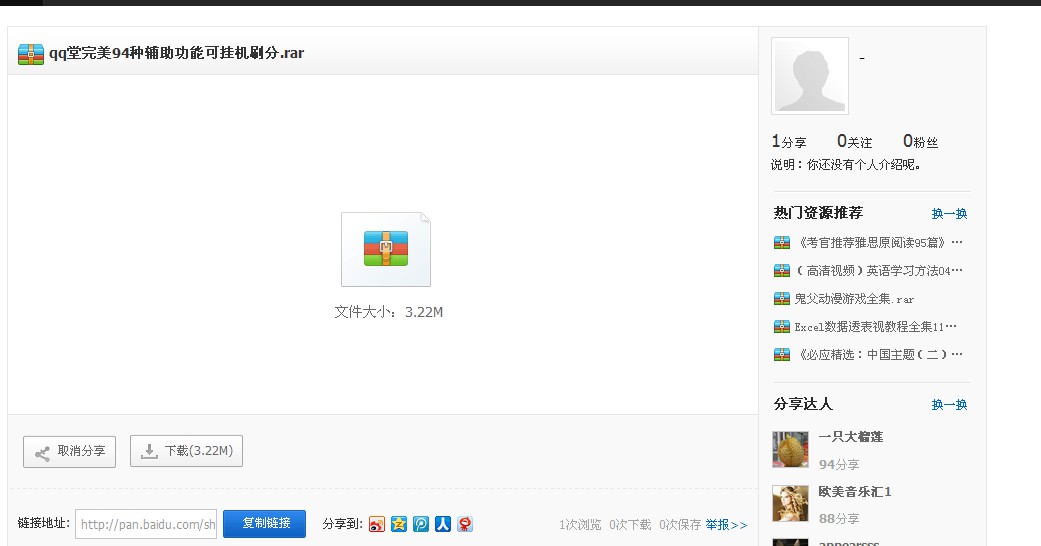Open 一只大榴莲 sharer profile name
This screenshot has height=546, width=1041.
coord(851,436)
